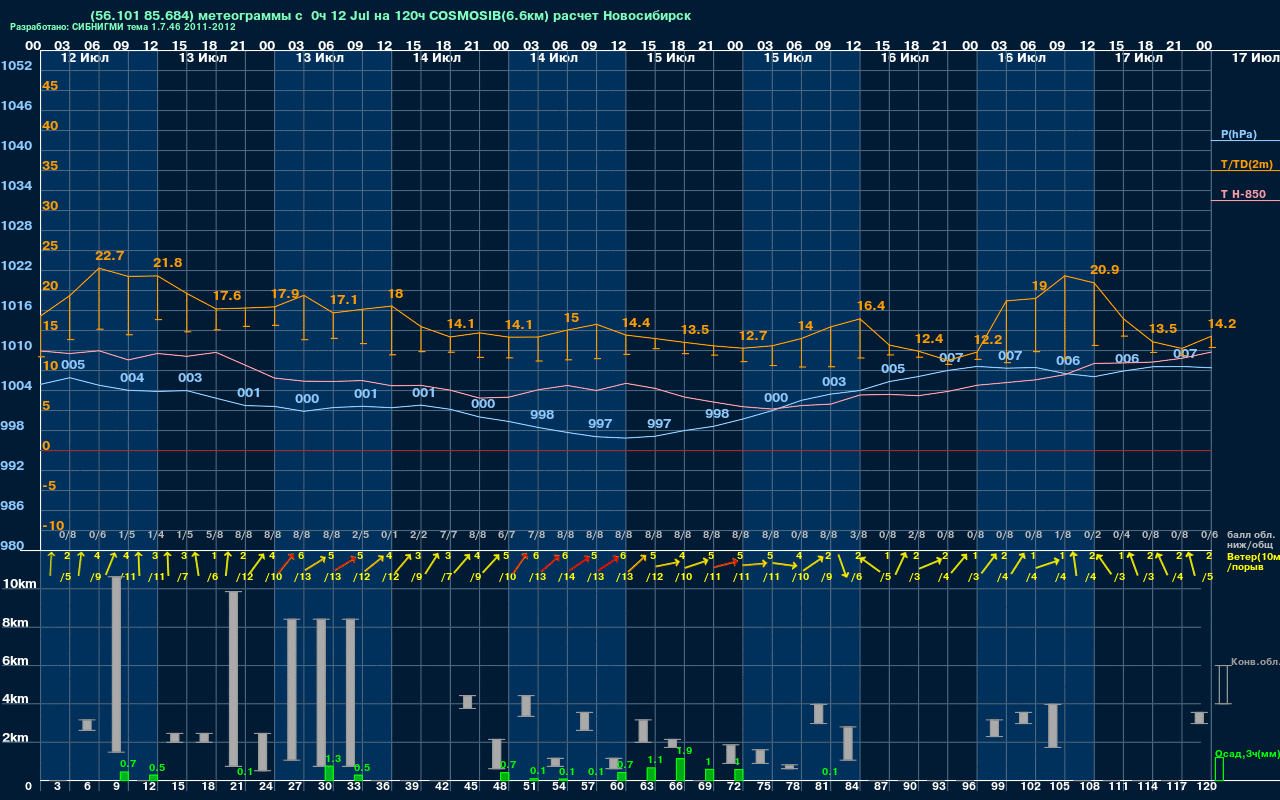Click the 17.6 temperature label

pos(227,296)
